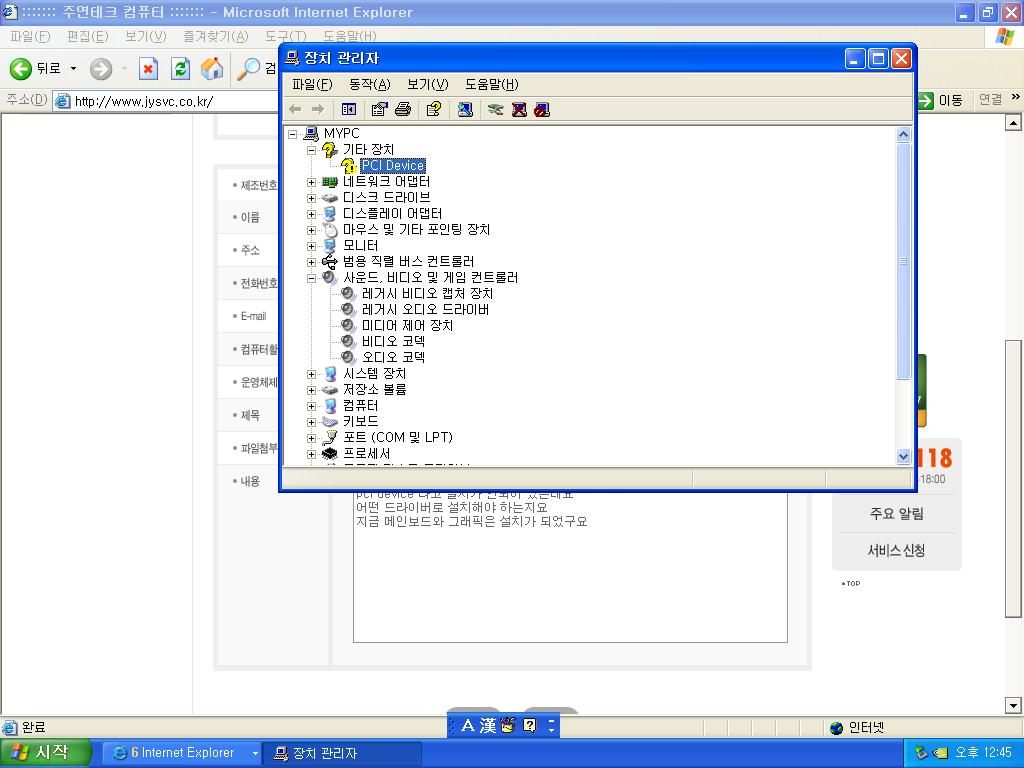This screenshot has width=1024, height=768.
Task: Click the Update driver toolbar icon
Action: [x=495, y=109]
